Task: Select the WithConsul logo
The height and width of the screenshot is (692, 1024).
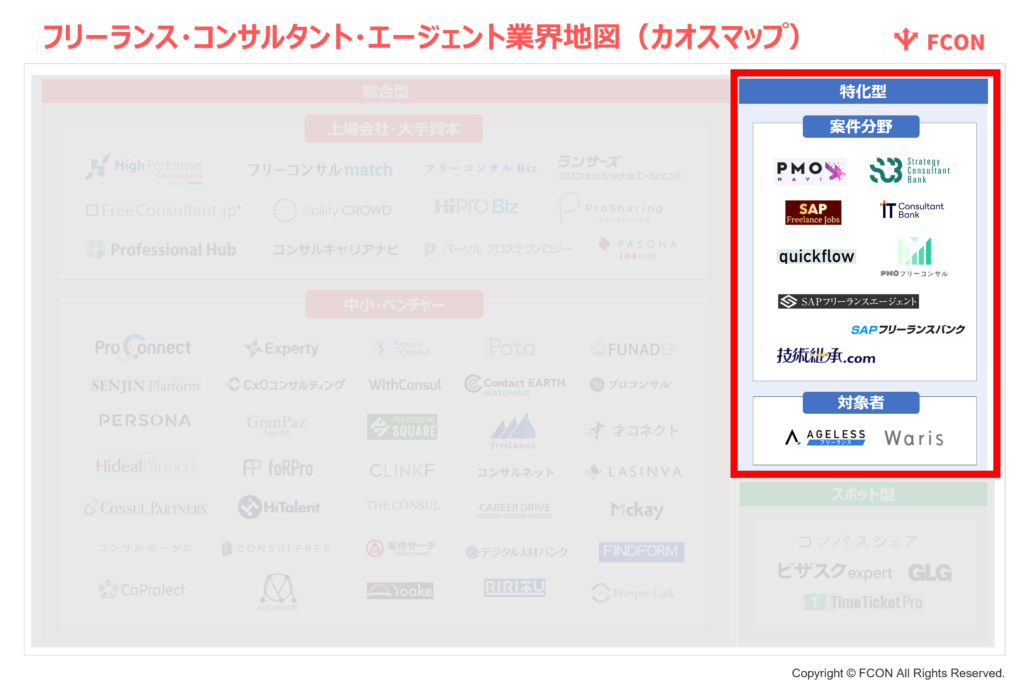Action: (x=405, y=385)
